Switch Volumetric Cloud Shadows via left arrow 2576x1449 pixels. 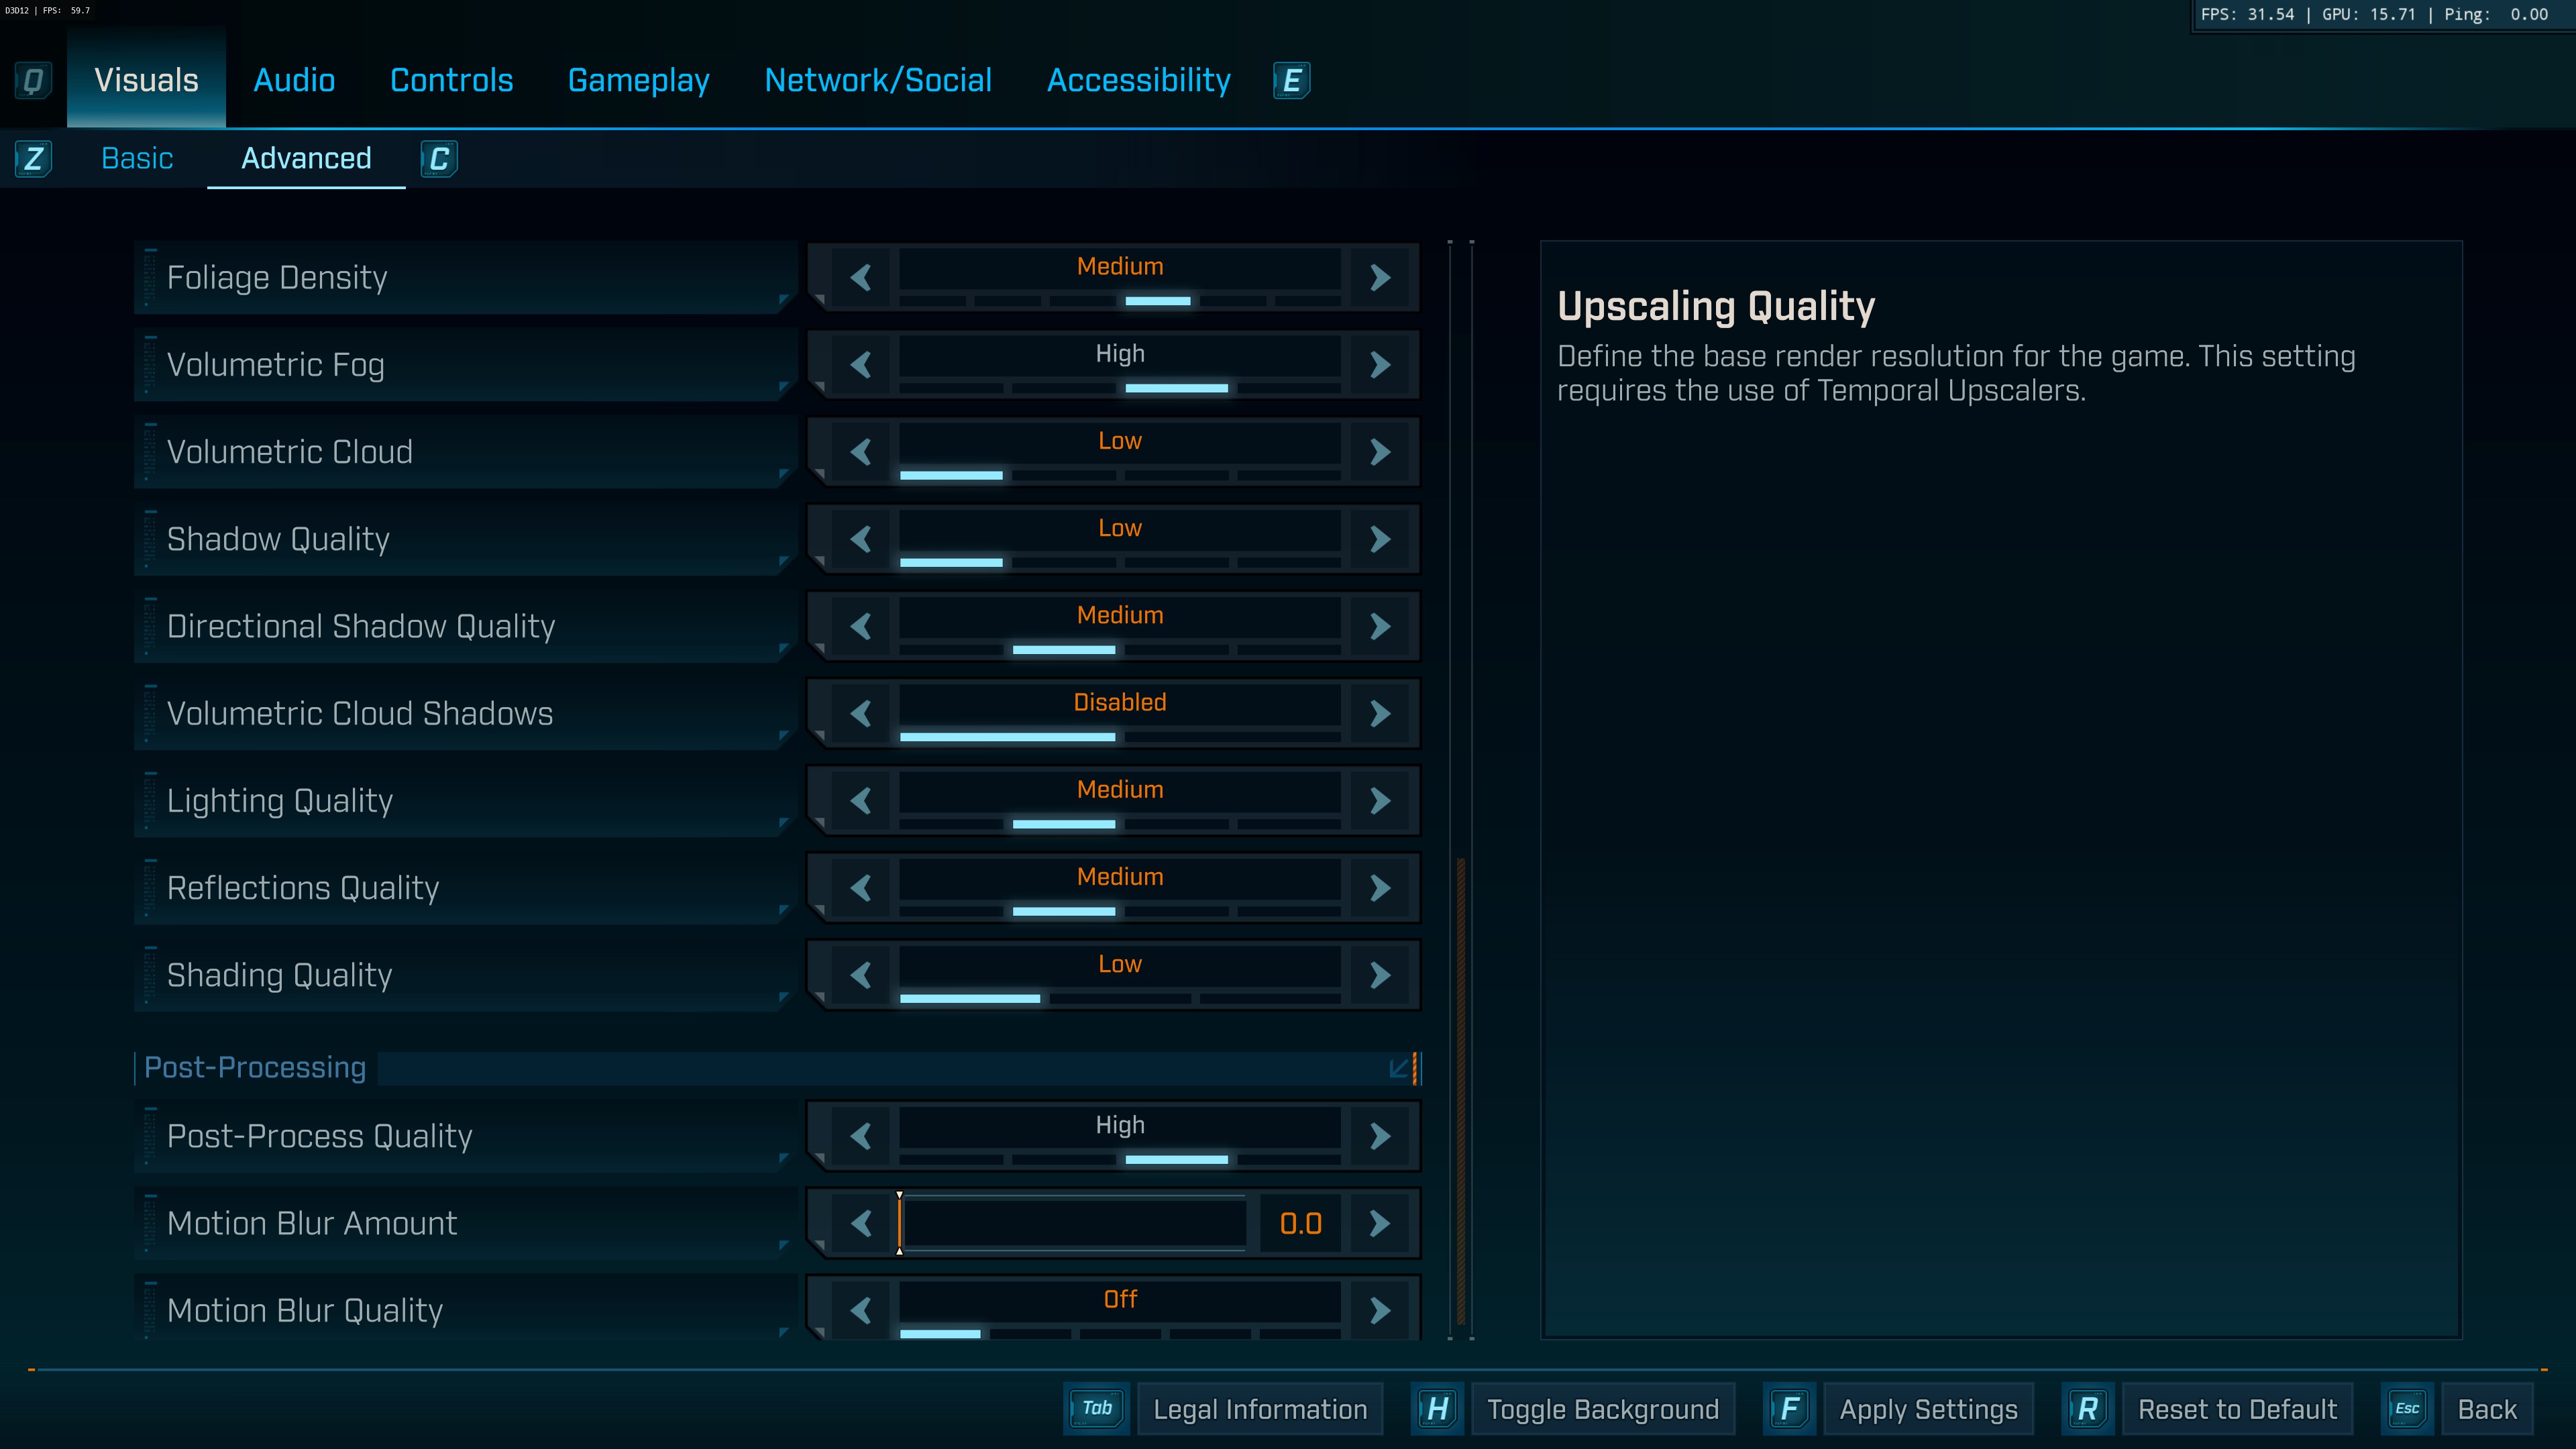tap(861, 713)
